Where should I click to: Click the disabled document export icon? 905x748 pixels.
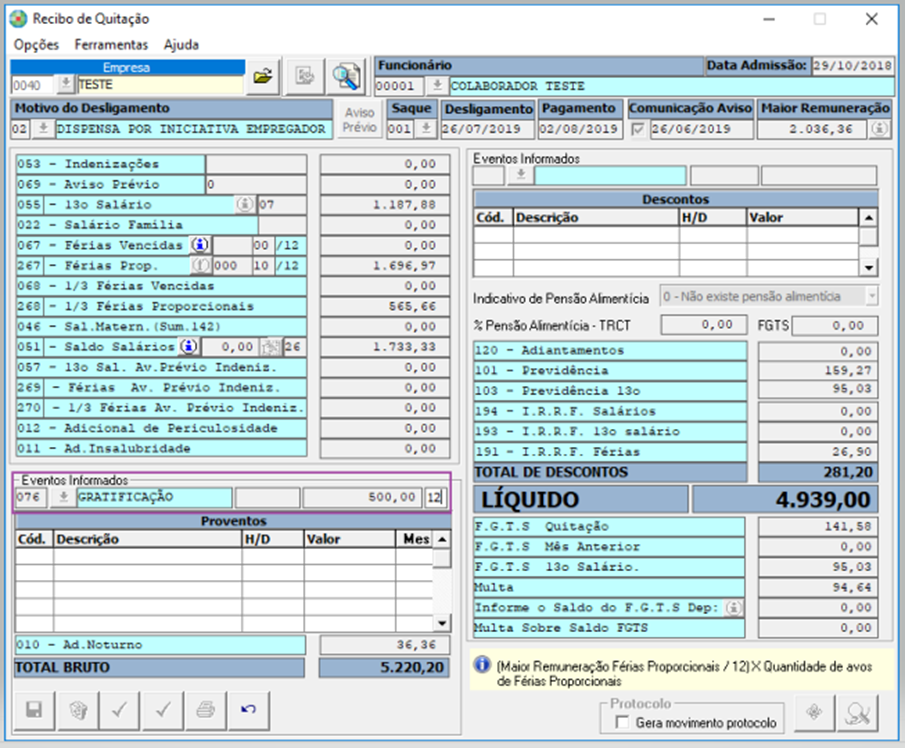point(305,76)
